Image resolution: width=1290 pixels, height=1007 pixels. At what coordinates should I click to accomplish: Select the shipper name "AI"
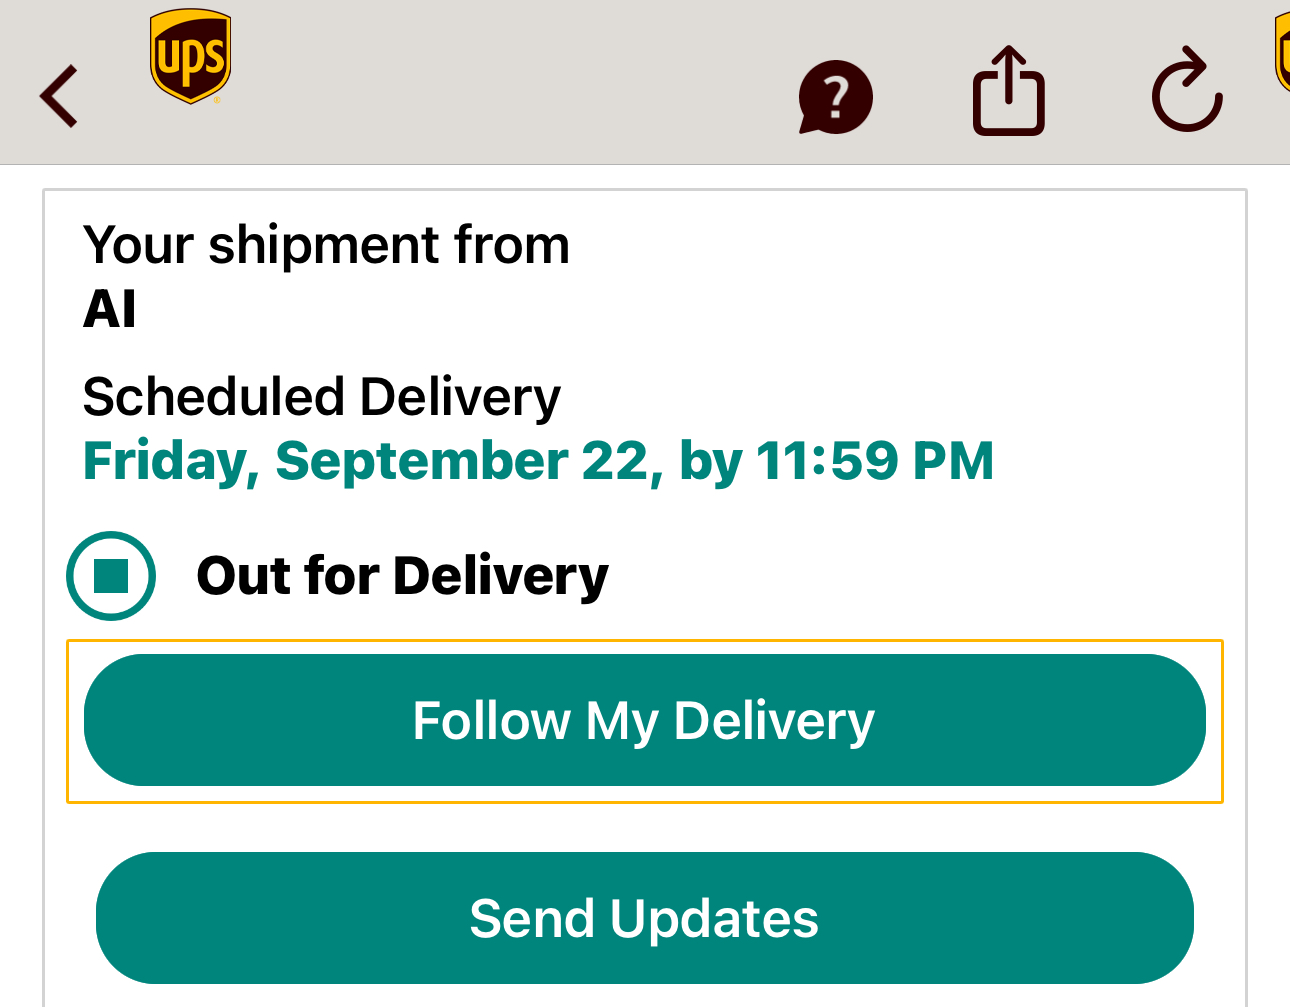[x=109, y=309]
